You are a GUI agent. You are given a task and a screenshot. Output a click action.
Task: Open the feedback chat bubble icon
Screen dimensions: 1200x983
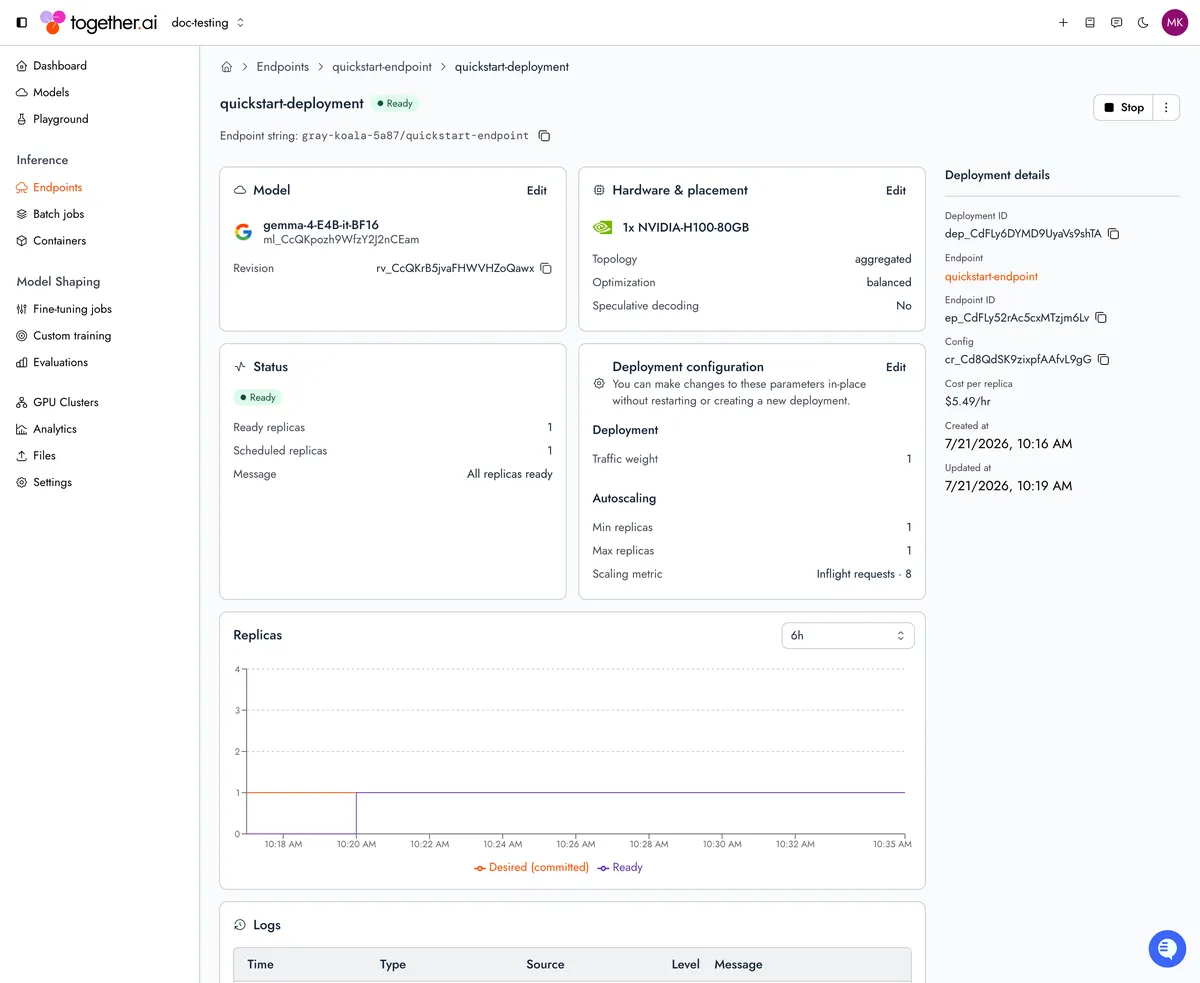click(x=1117, y=22)
